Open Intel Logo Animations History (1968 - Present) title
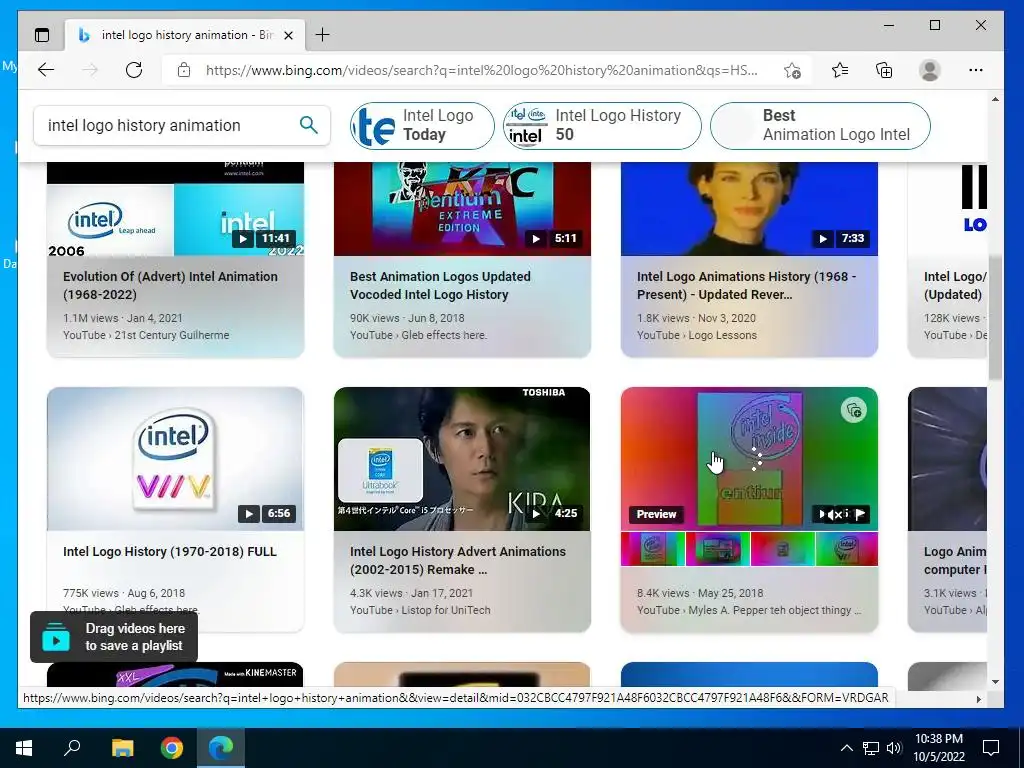The width and height of the screenshot is (1024, 768). (x=746, y=285)
